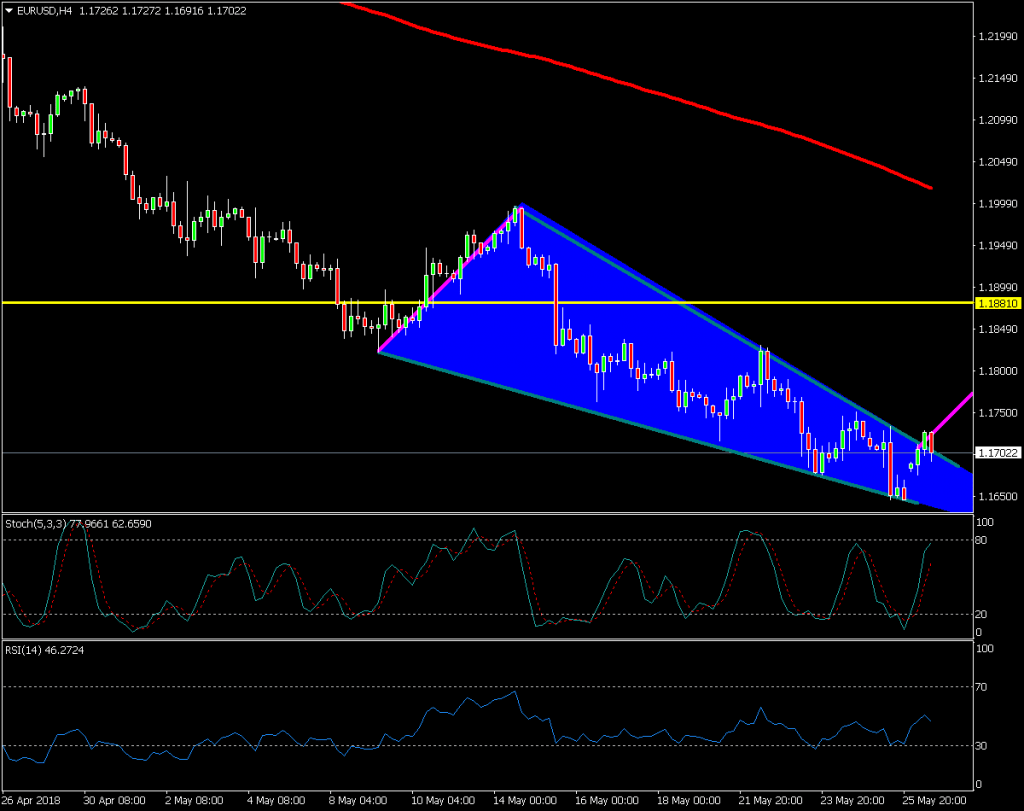
Task: Click the yellow 1.18810 price label
Action: [x=998, y=302]
